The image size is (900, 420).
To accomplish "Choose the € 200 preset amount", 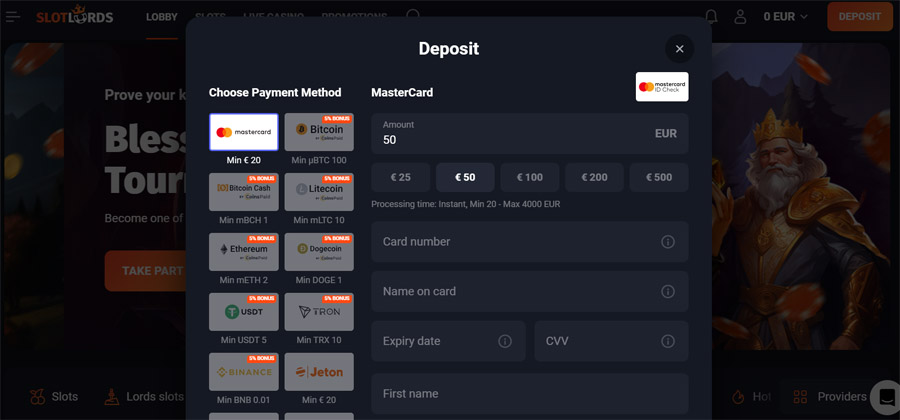I will (x=594, y=177).
